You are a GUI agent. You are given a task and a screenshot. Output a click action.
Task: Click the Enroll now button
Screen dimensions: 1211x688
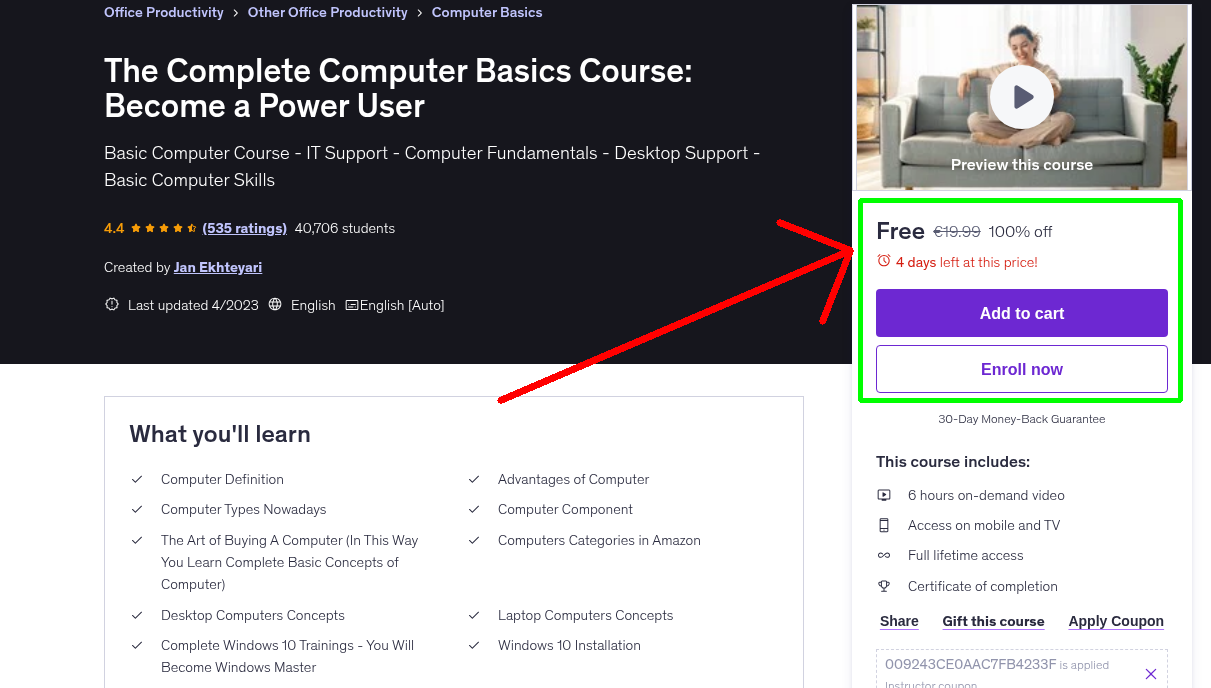click(1022, 369)
